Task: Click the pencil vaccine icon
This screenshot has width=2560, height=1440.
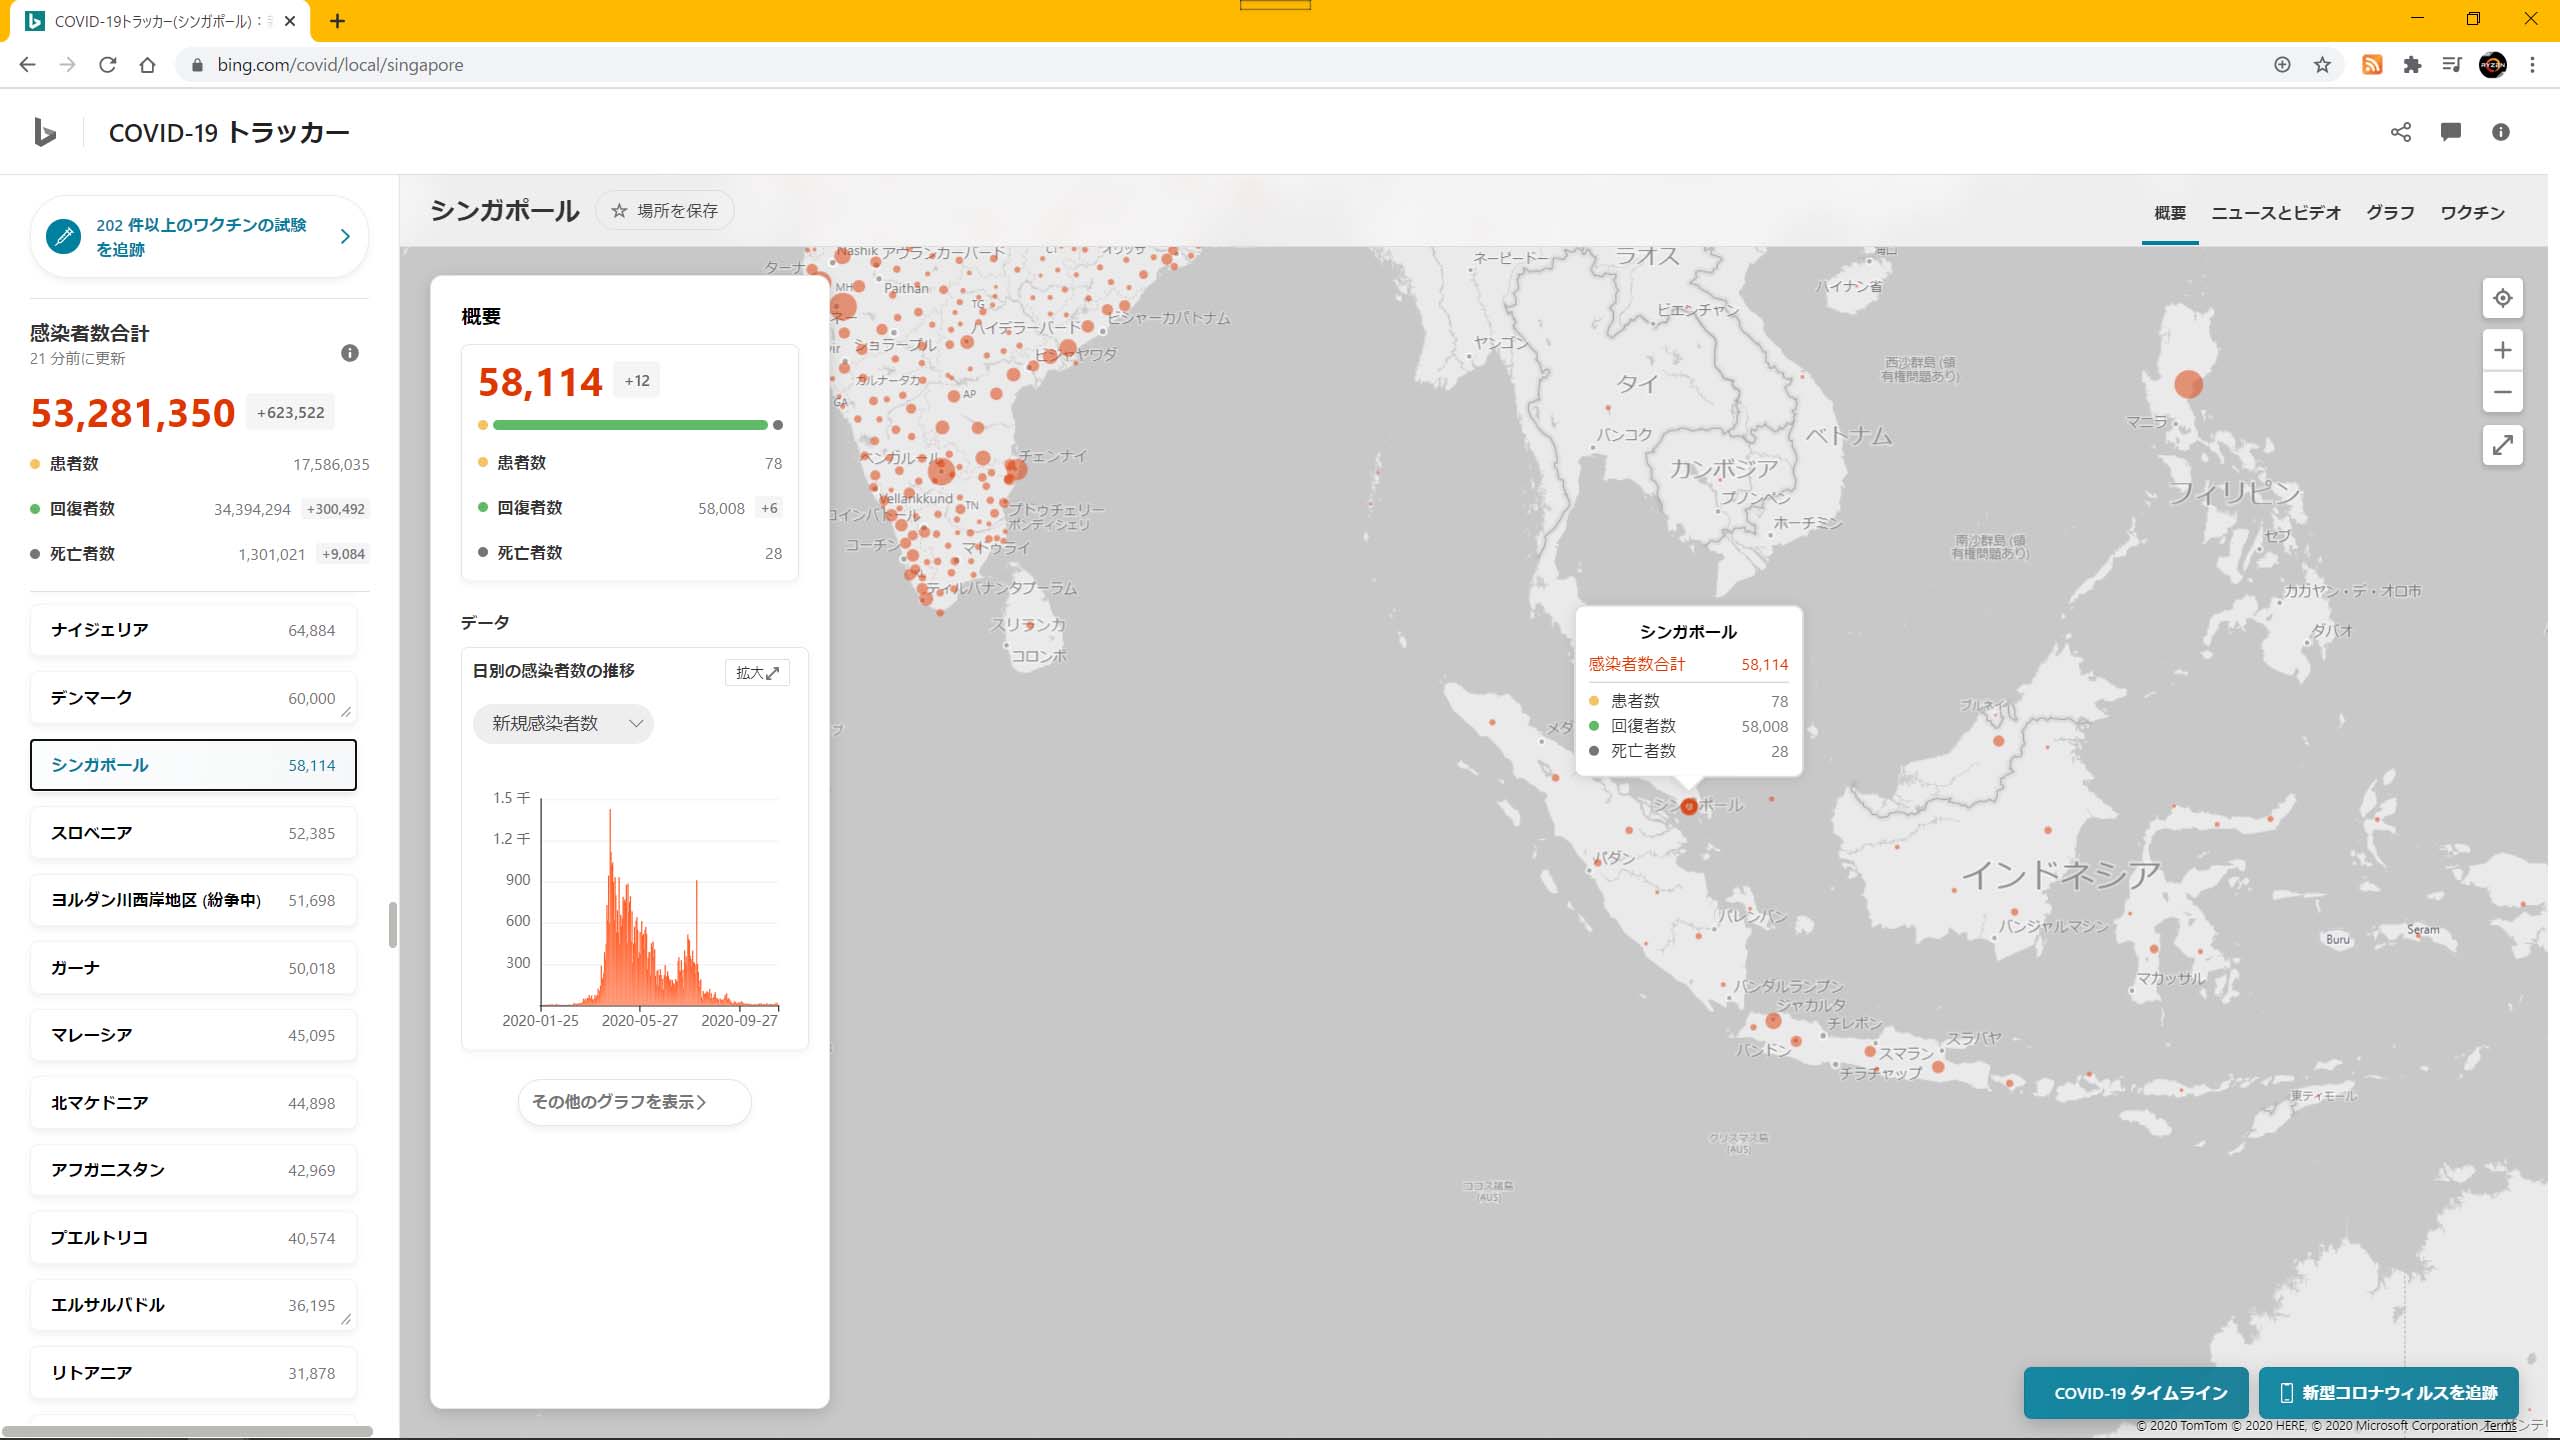Action: (x=64, y=237)
